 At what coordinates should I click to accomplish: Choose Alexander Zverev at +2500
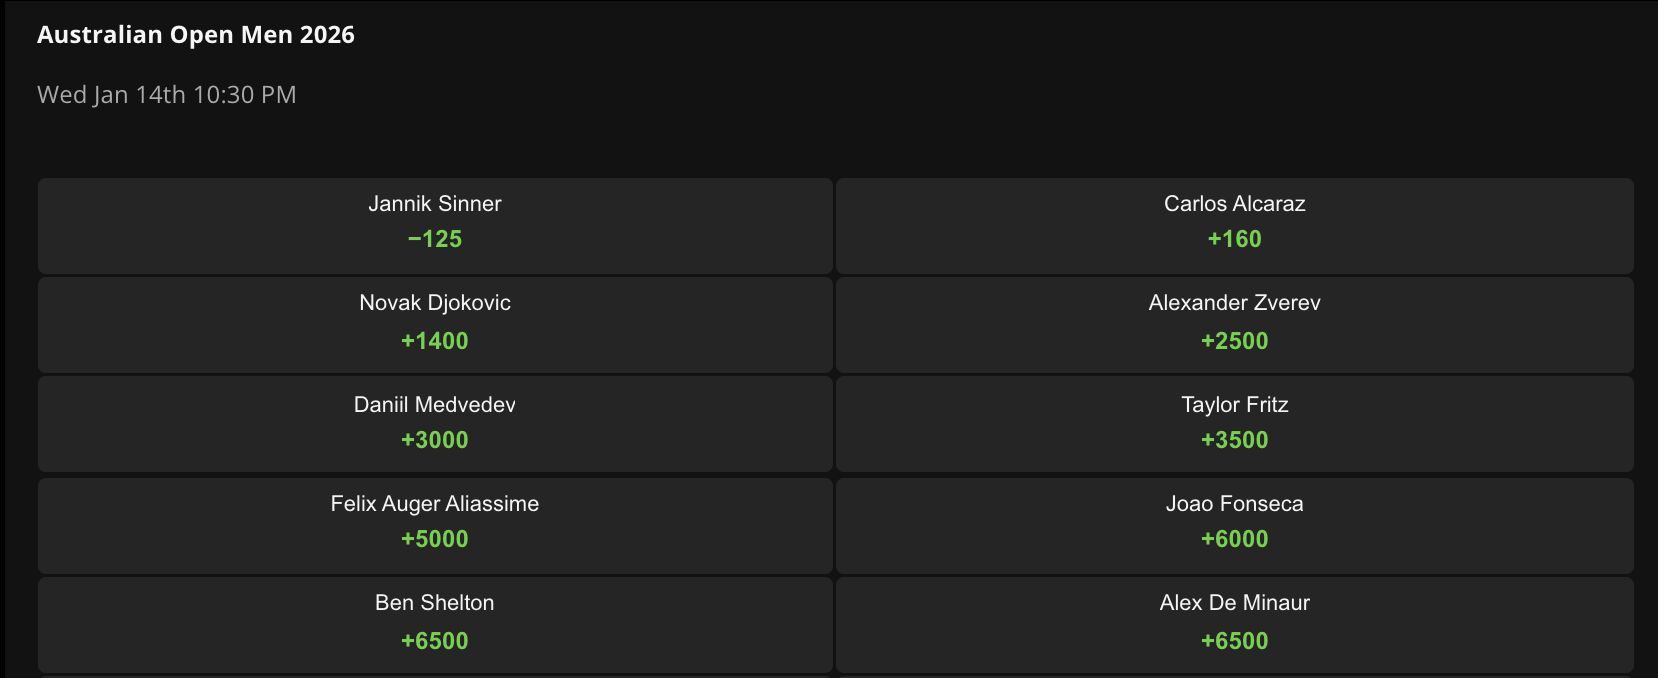[1234, 325]
